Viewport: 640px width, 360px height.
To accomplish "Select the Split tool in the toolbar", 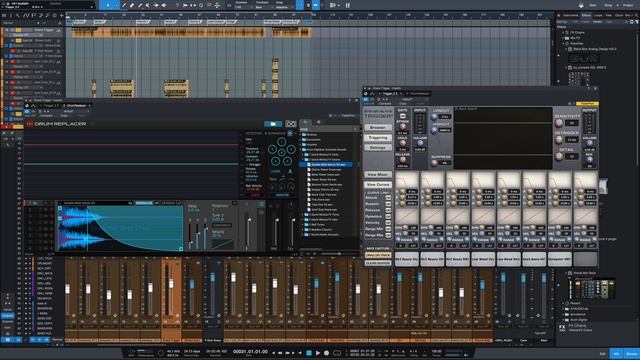I will point(124,5).
